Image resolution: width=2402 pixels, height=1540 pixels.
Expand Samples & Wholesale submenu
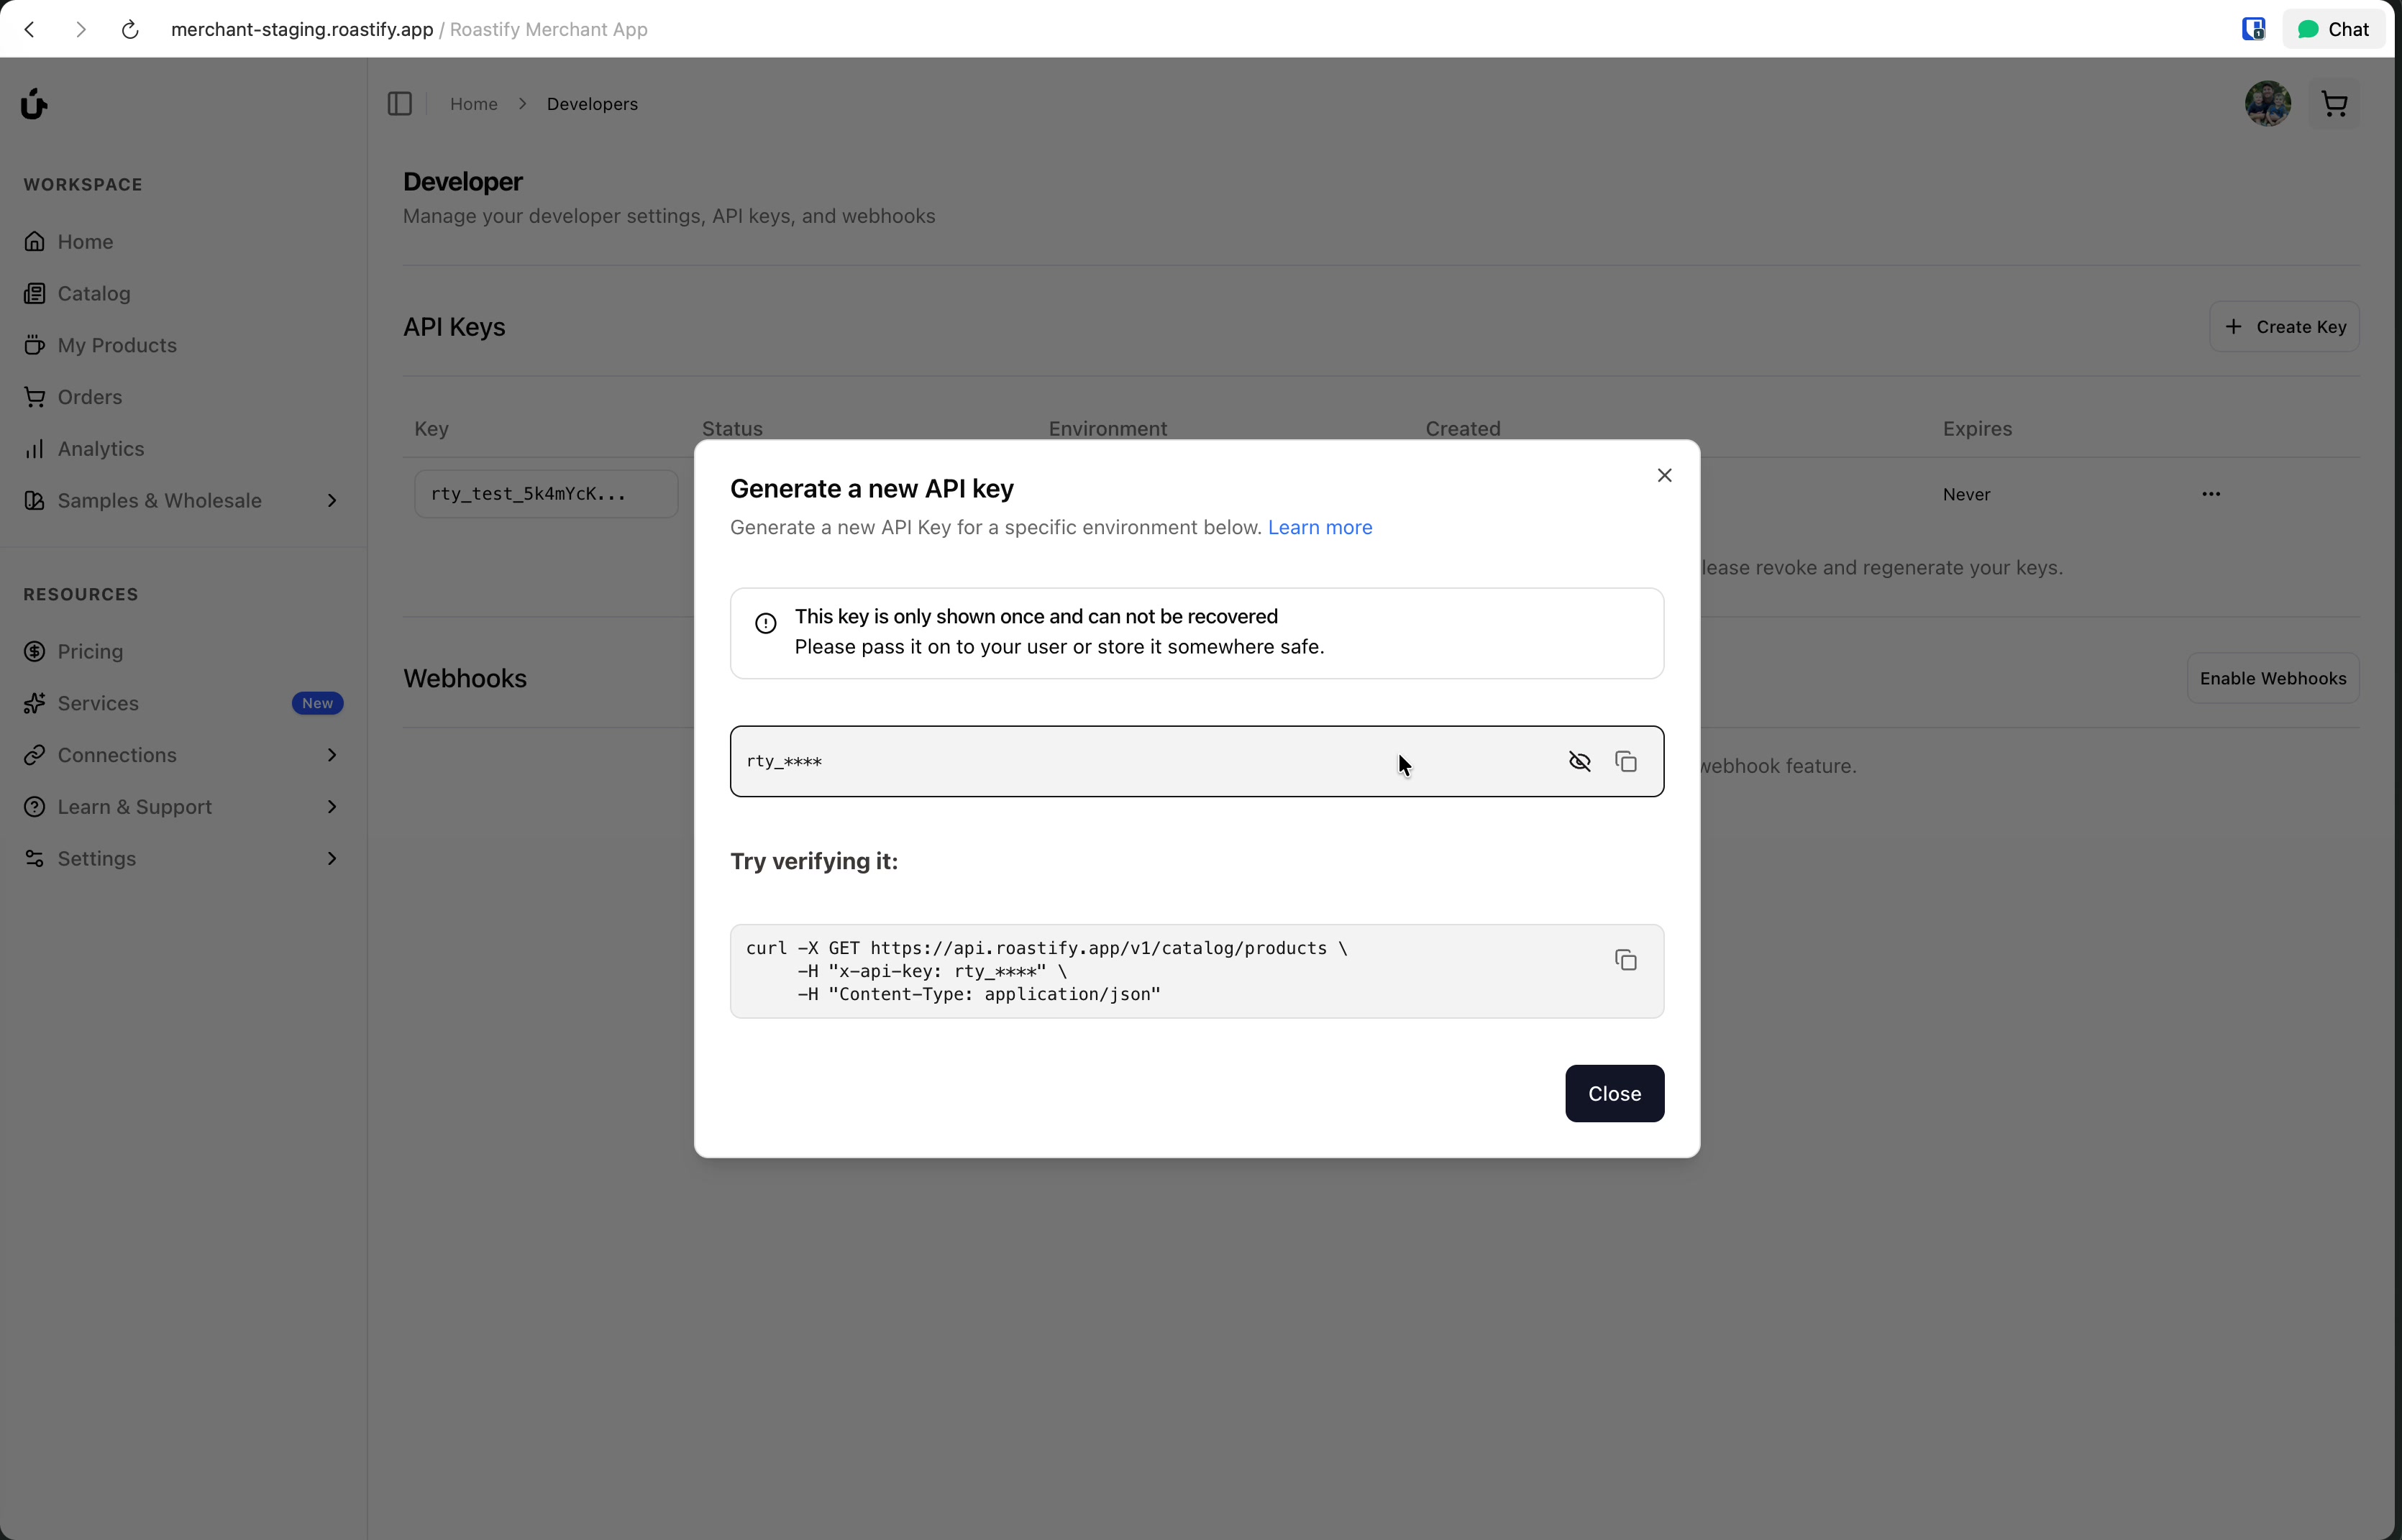pos(332,501)
